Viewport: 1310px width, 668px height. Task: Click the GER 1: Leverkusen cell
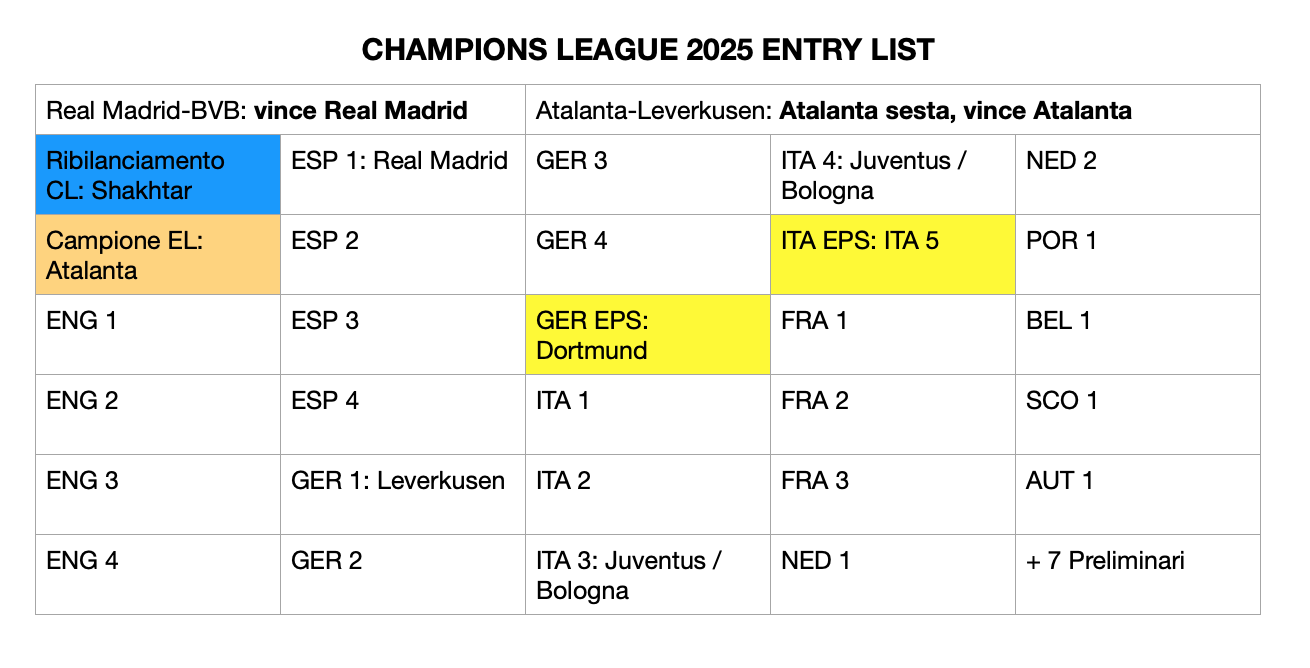[403, 494]
